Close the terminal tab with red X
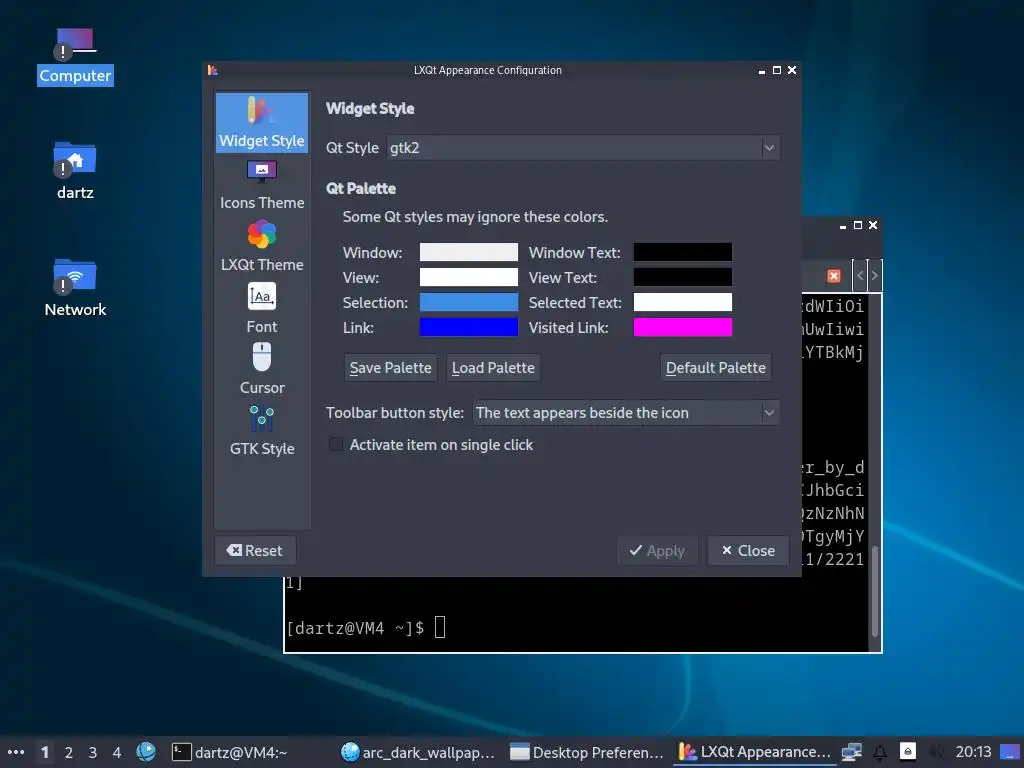 [x=834, y=276]
